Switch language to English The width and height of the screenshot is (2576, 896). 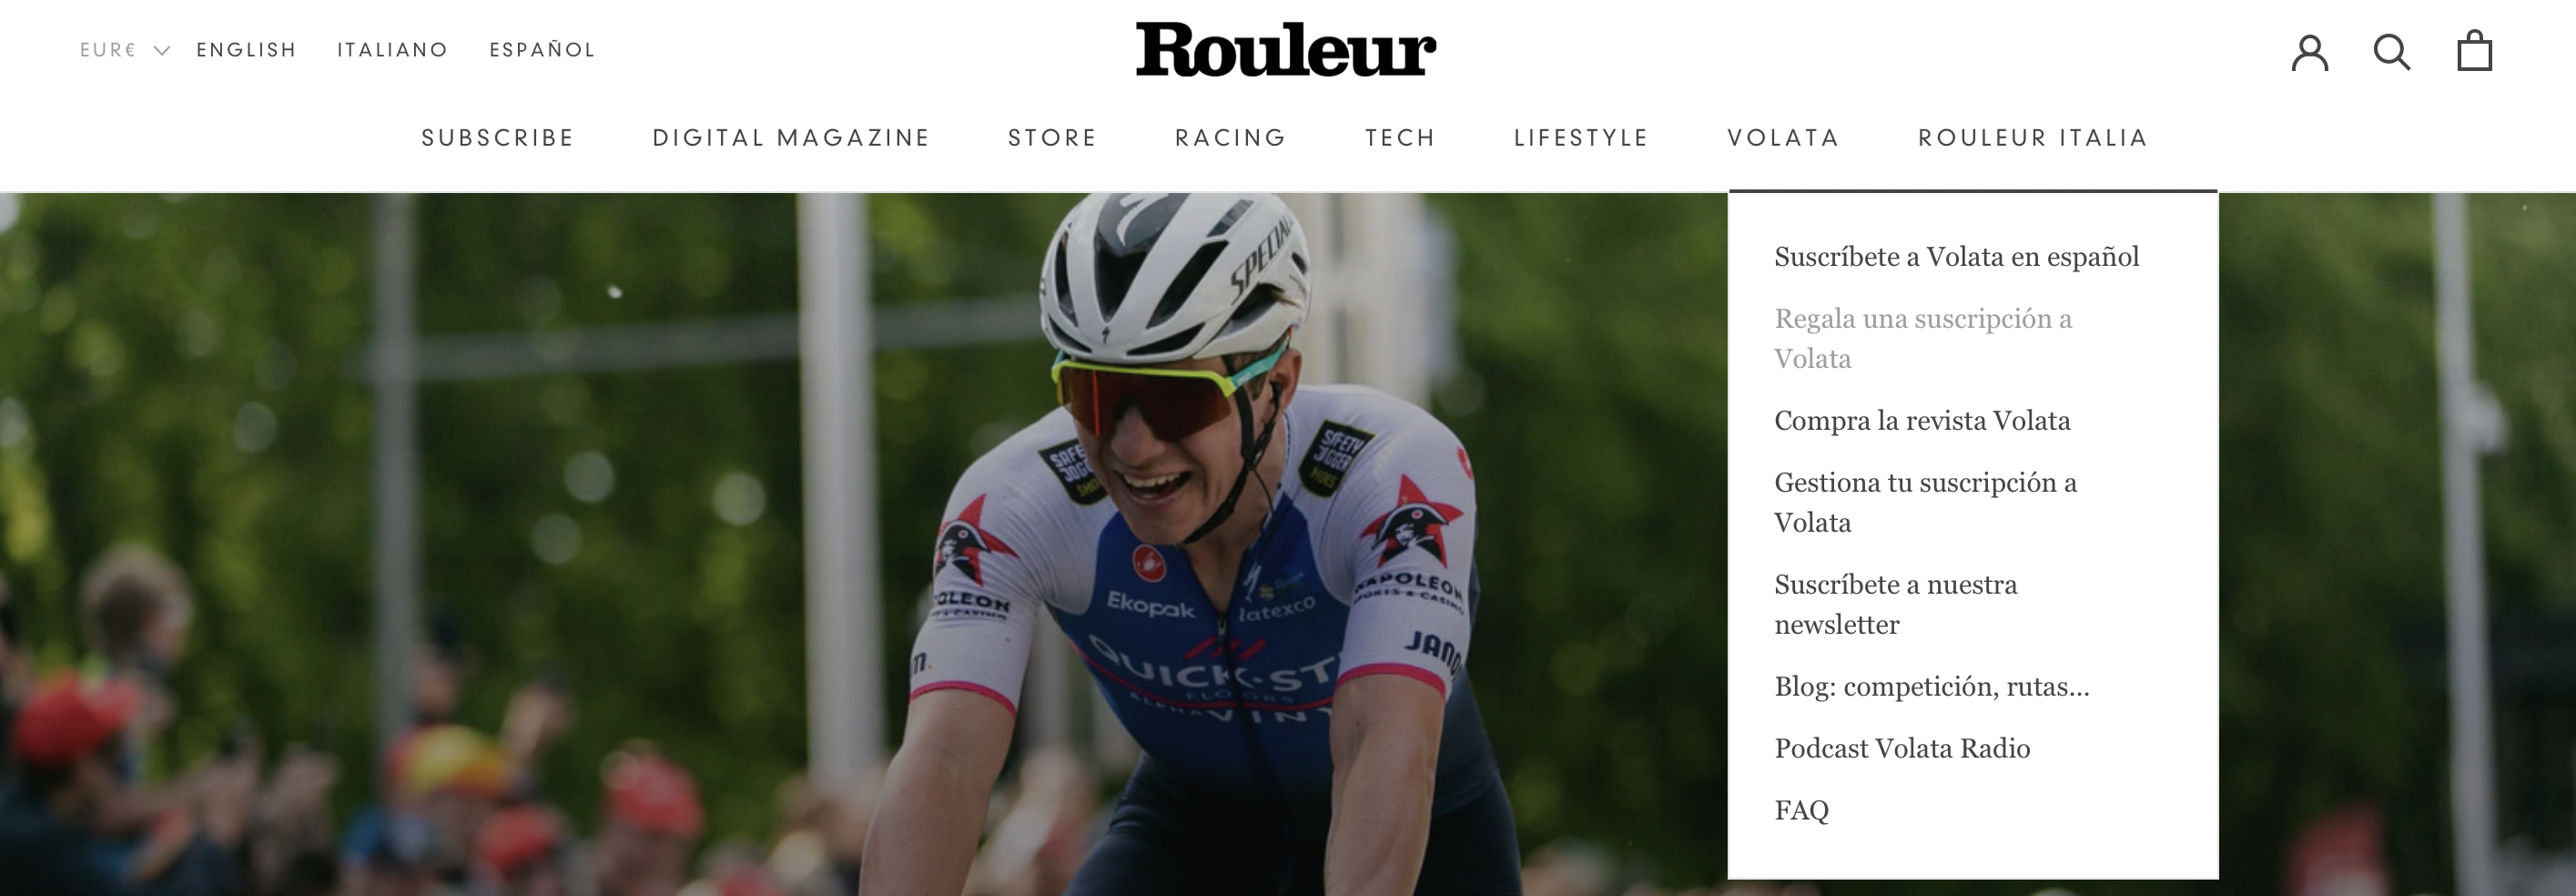pyautogui.click(x=246, y=50)
